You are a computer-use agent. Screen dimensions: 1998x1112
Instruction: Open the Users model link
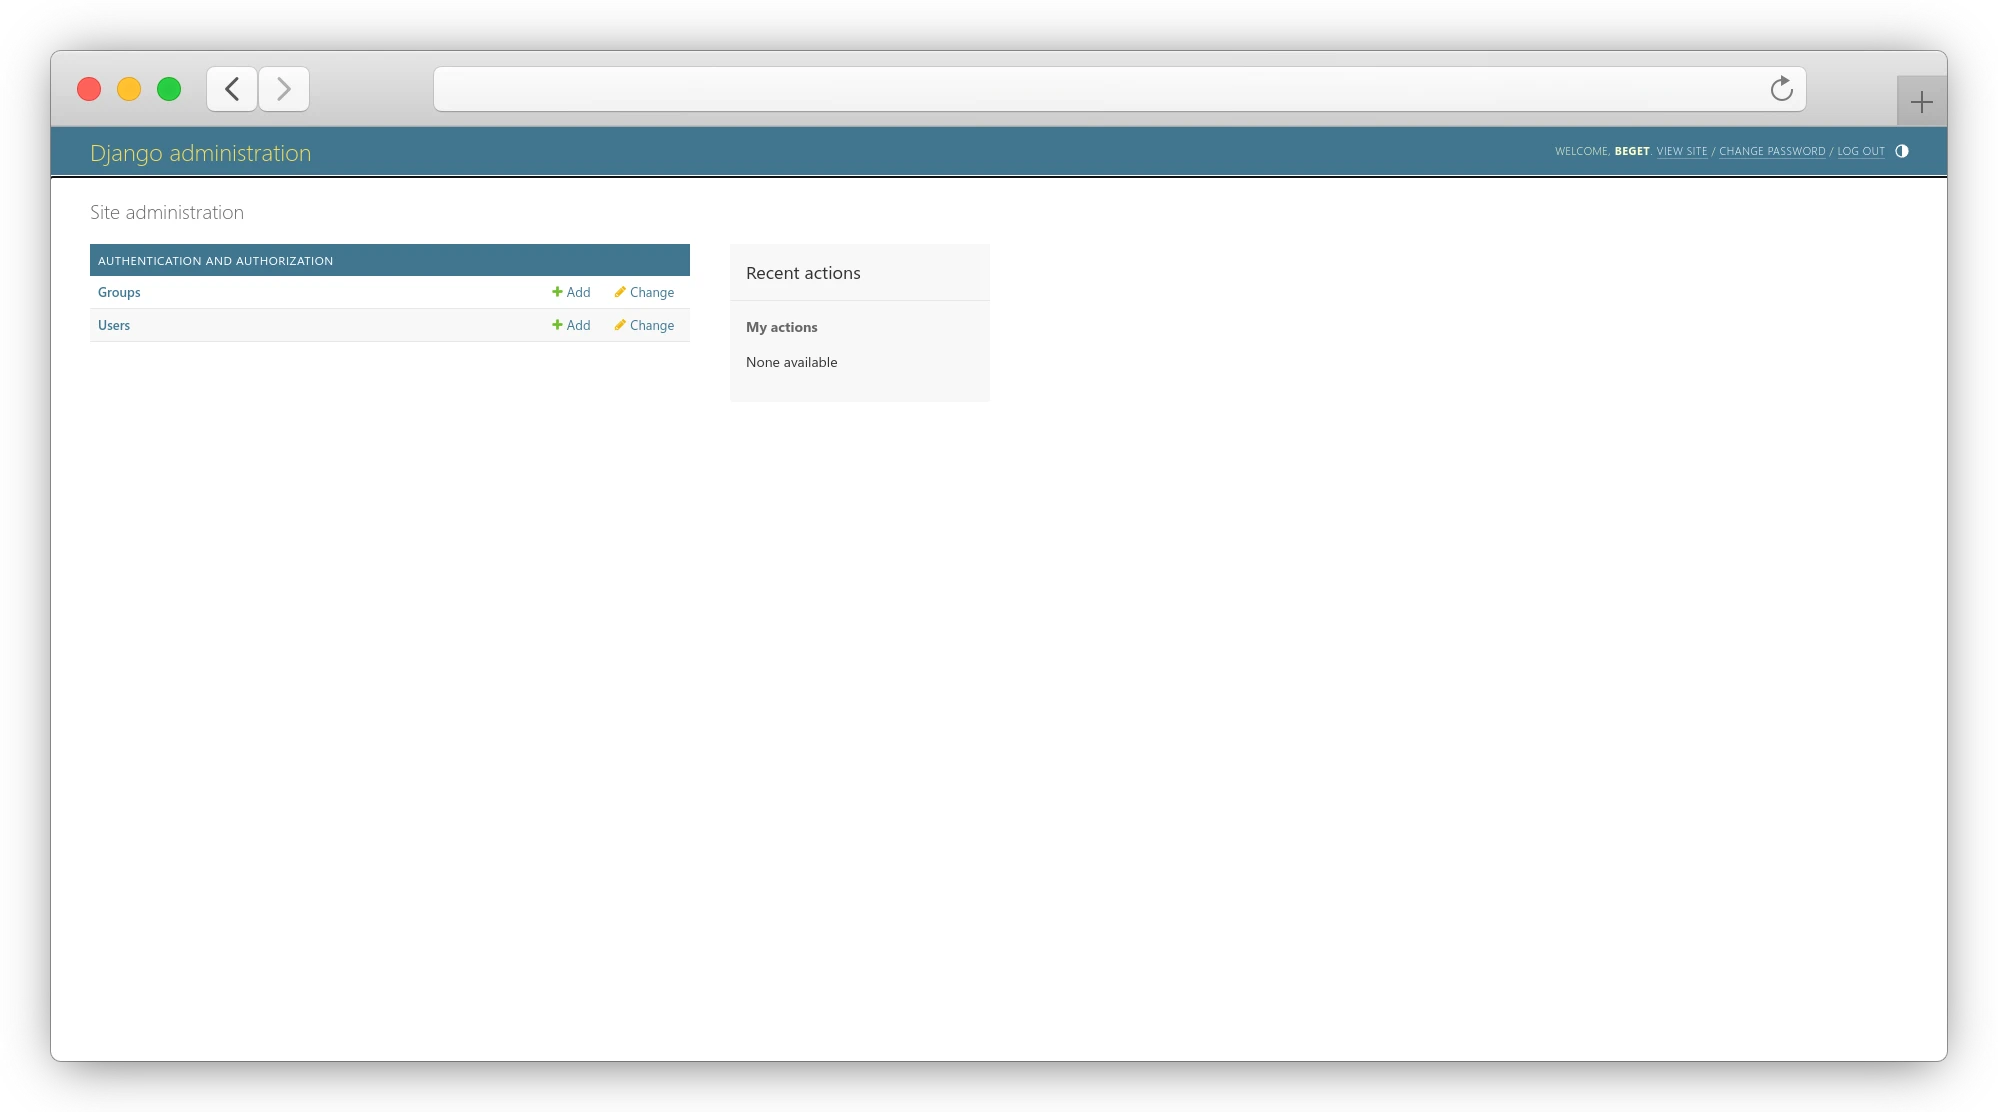(114, 325)
